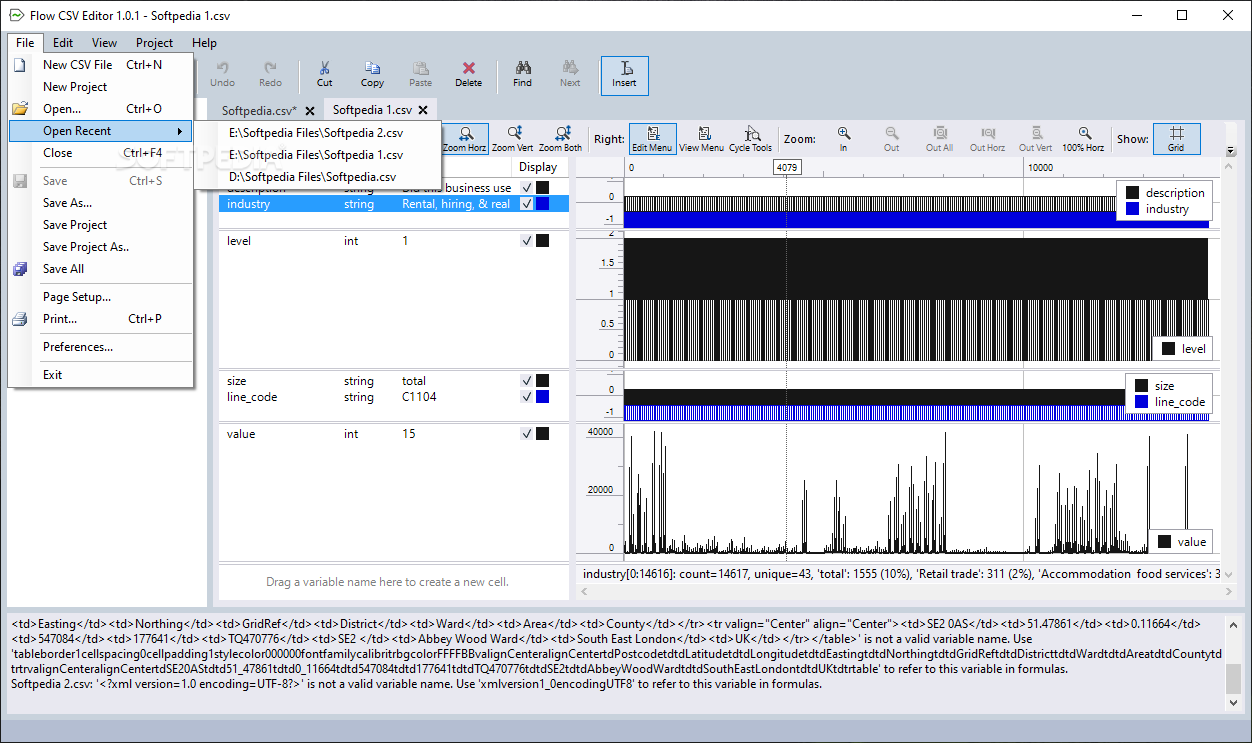Viewport: 1252px width, 743px height.
Task: Open recent file Softpedia 2.csv
Action: 317,133
